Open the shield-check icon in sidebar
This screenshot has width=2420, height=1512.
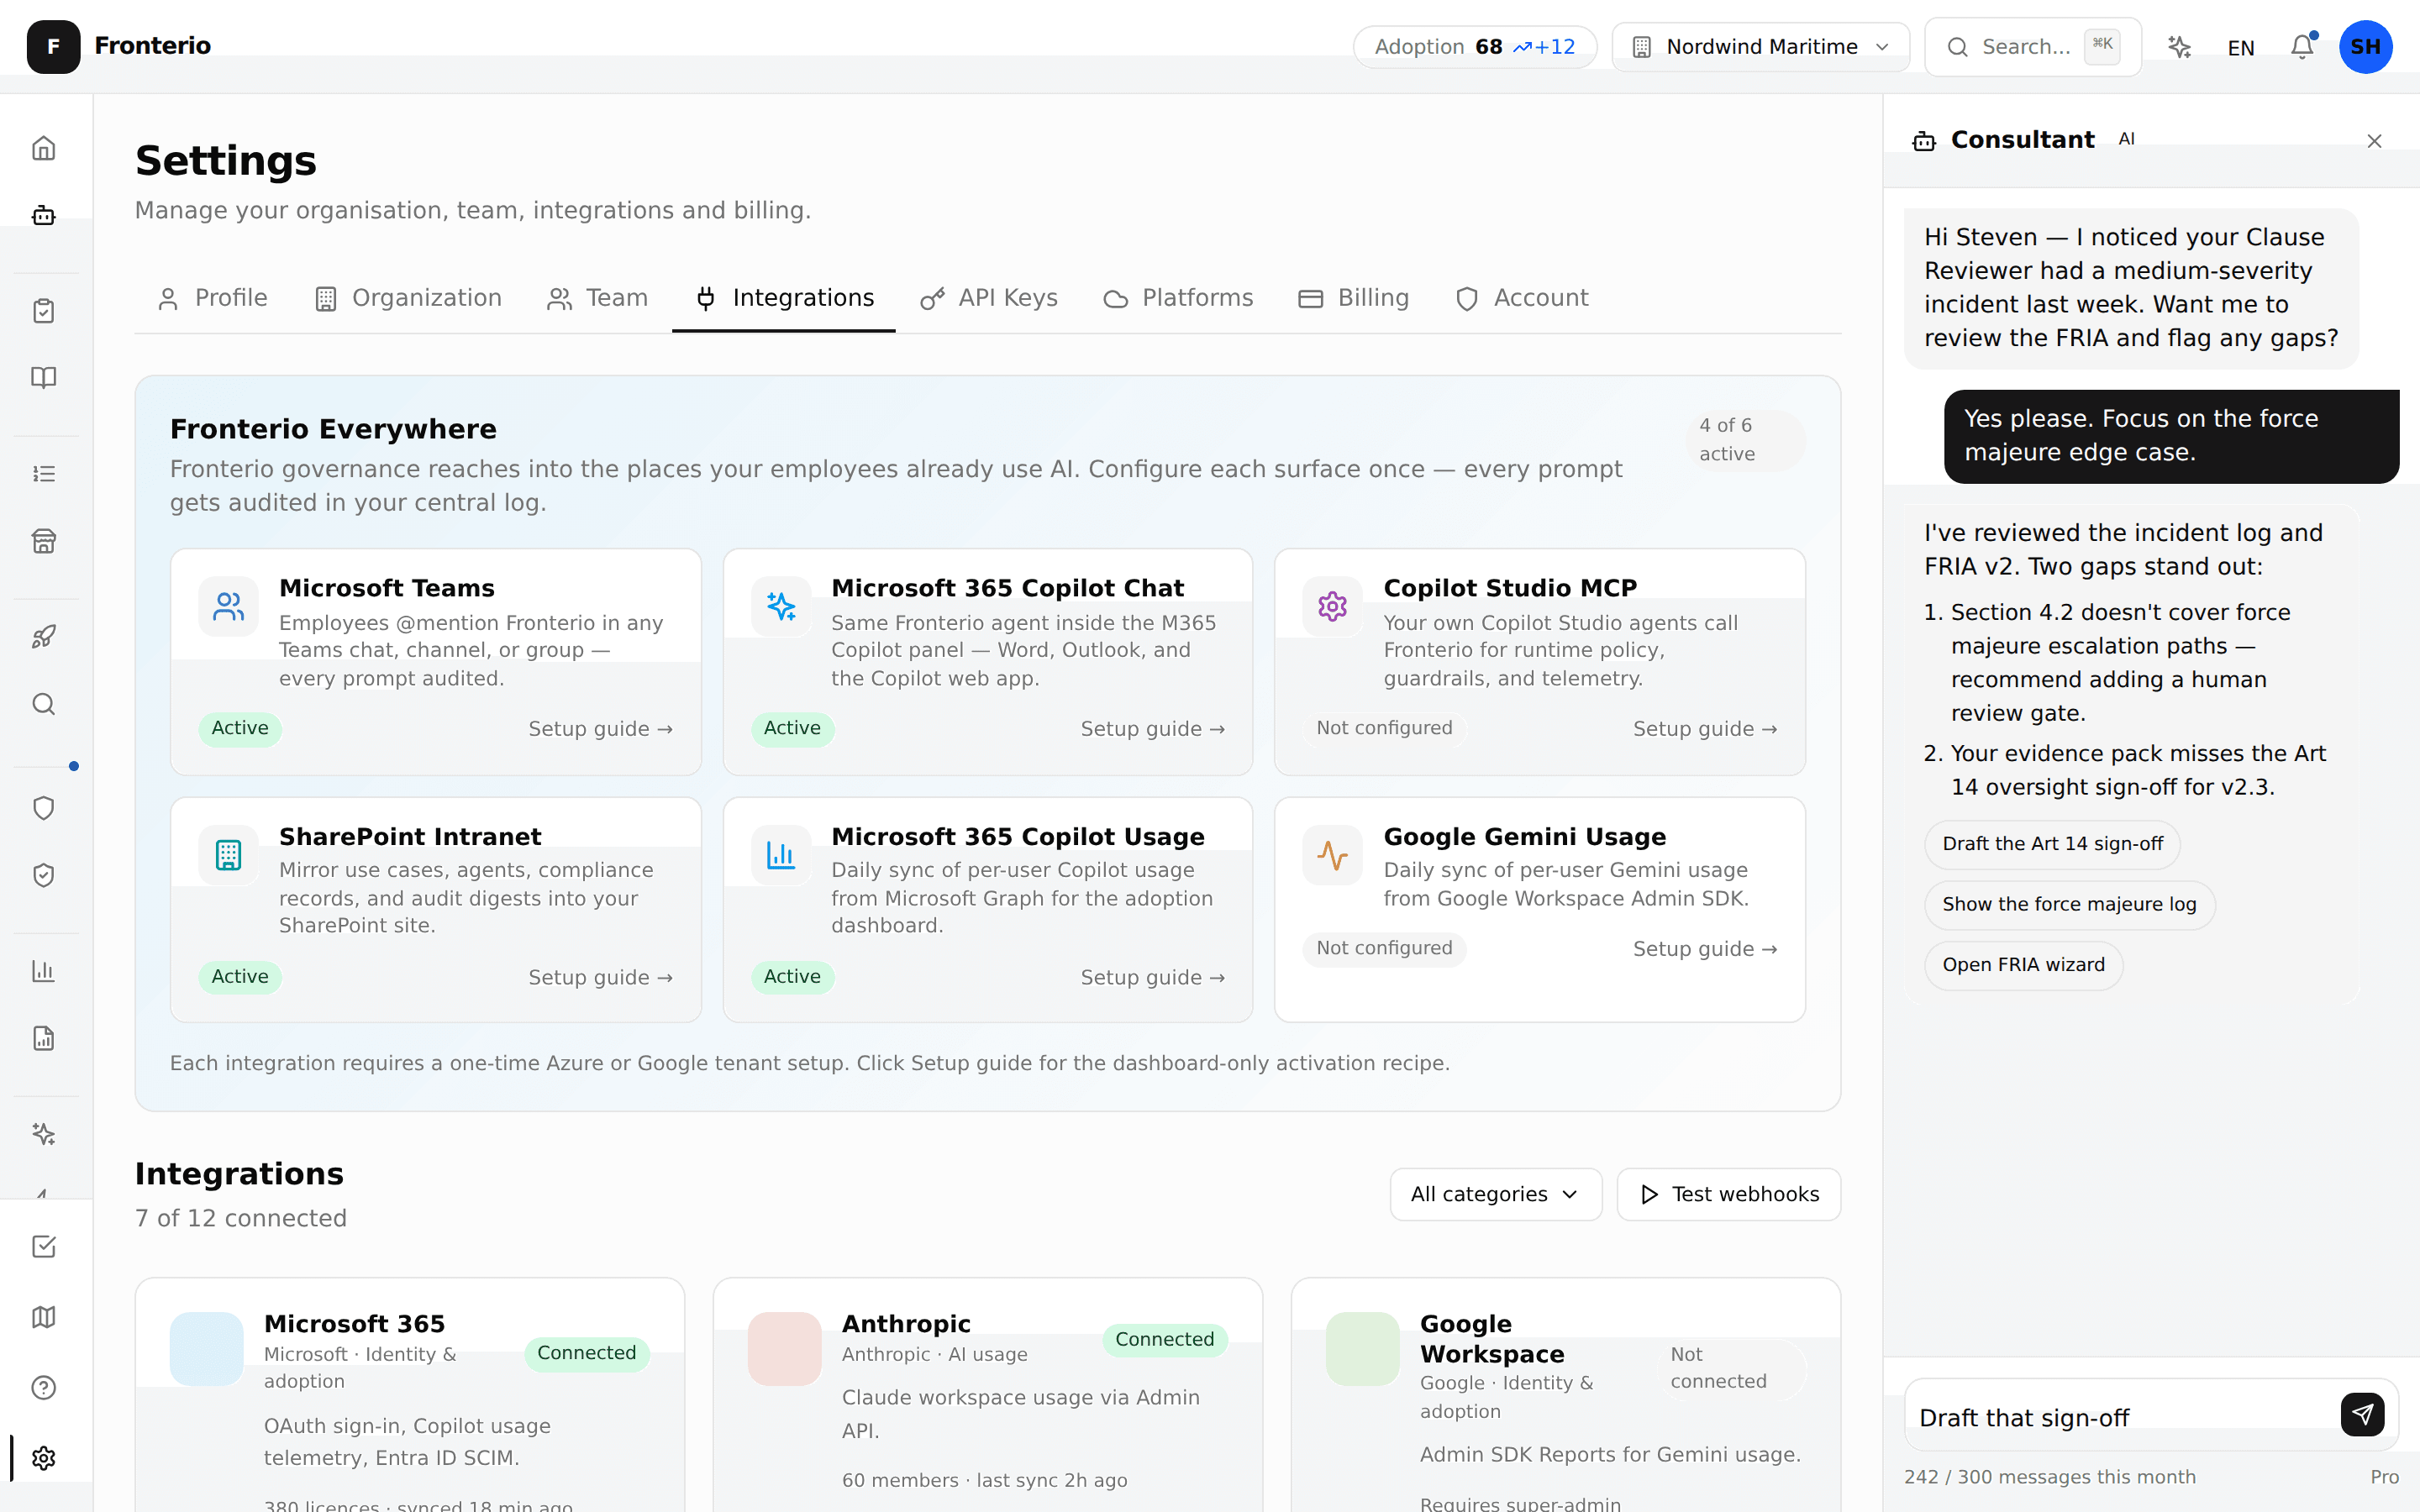[43, 875]
